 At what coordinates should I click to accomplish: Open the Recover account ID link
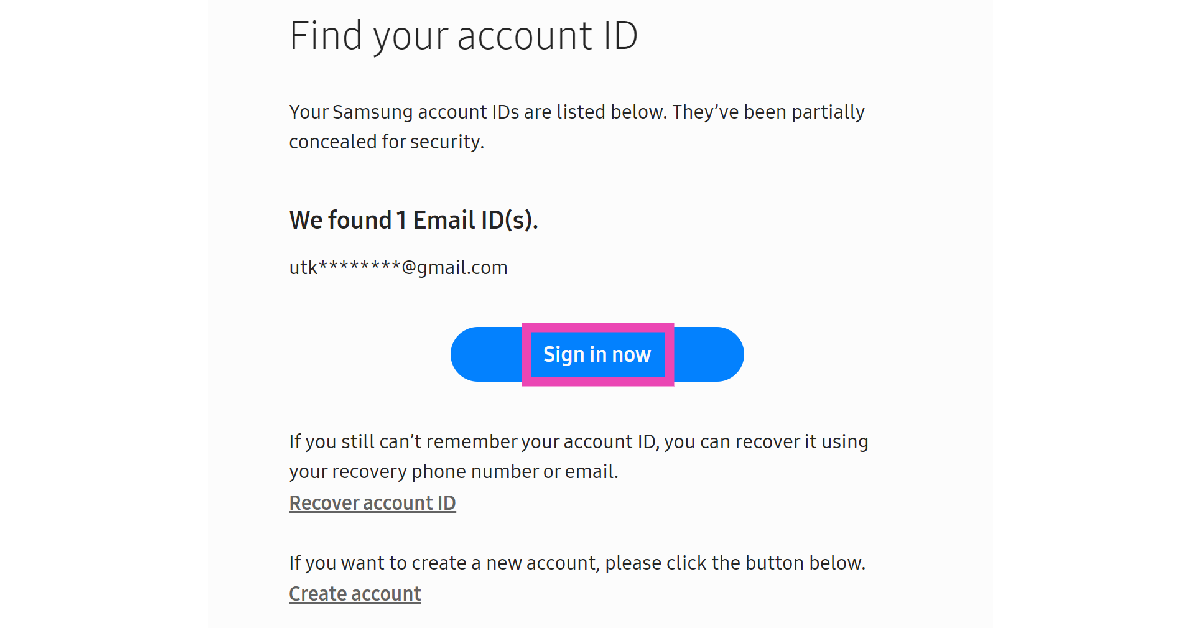click(x=372, y=503)
